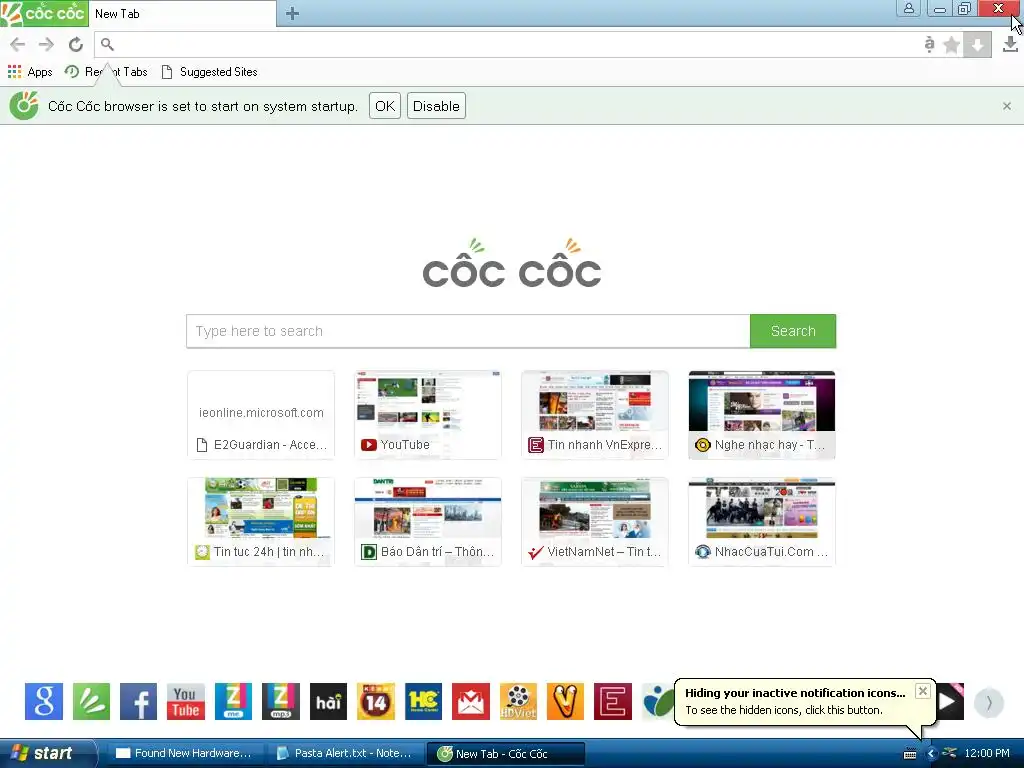1024x768 pixels.
Task: Open the orange V shortcut icon
Action: click(x=565, y=701)
